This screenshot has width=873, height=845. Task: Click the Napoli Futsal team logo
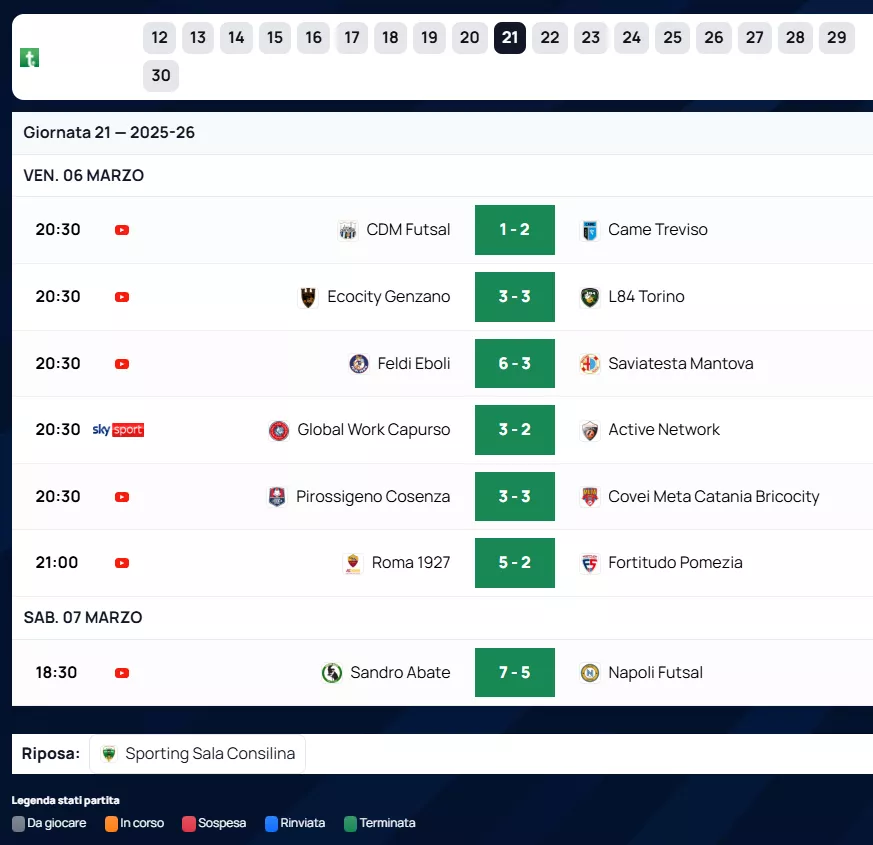(x=590, y=673)
